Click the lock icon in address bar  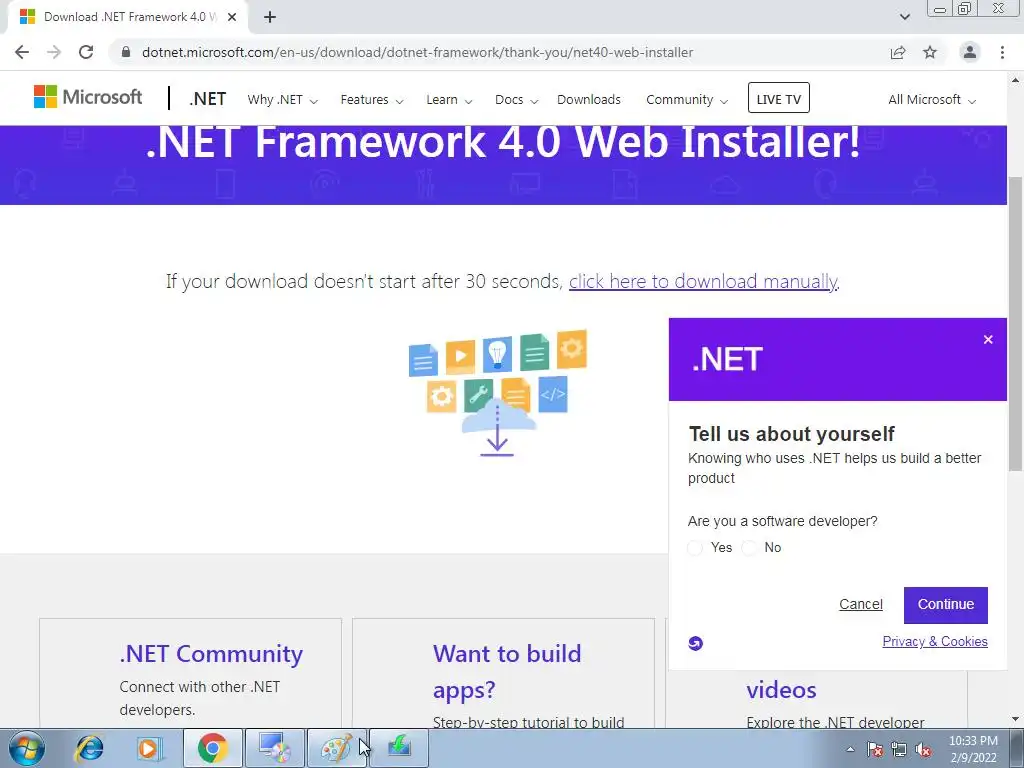[x=126, y=52]
